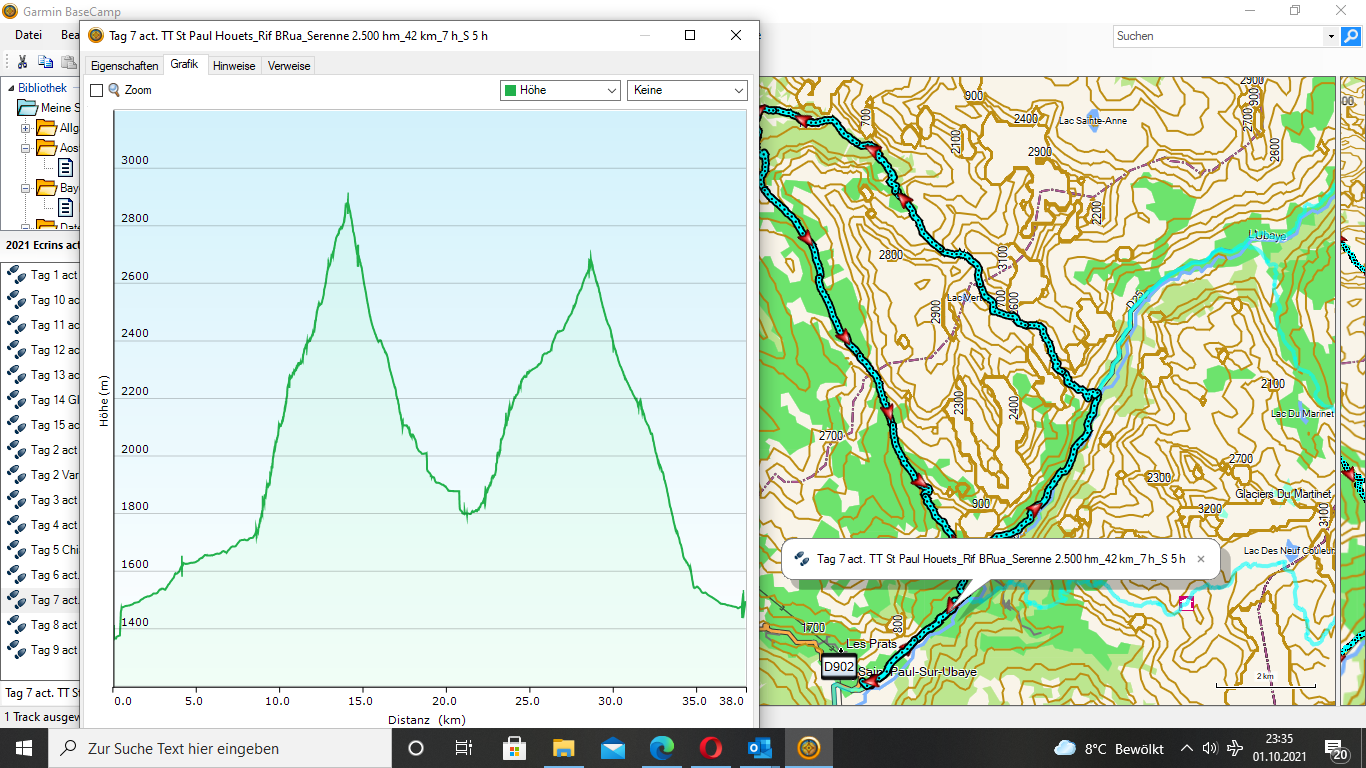The image size is (1366, 768).
Task: Open the Höhe graph data dropdown
Action: click(561, 90)
